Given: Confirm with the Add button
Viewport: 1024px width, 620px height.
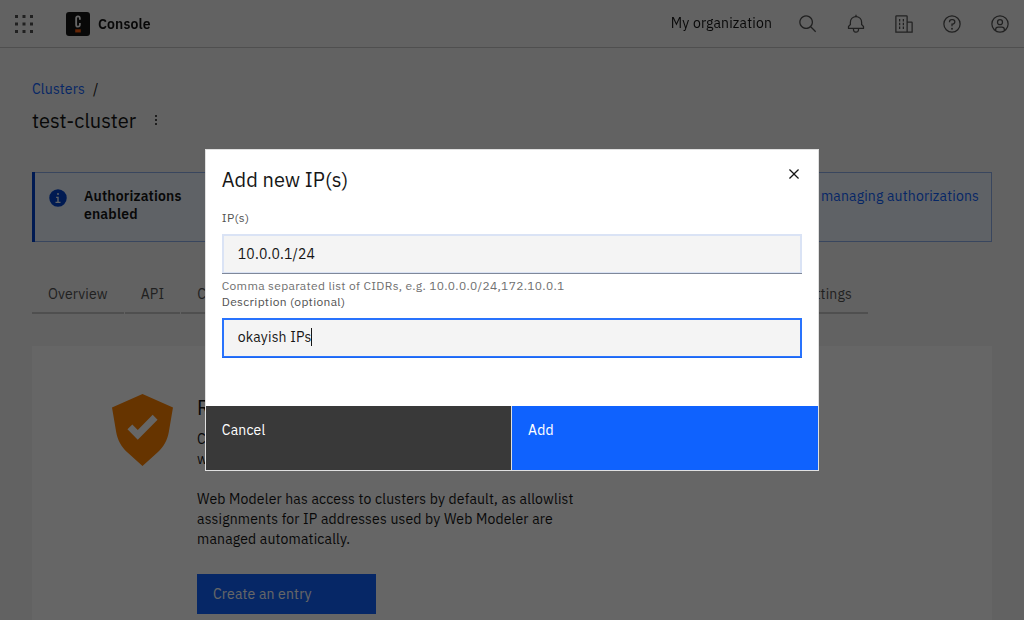Looking at the screenshot, I should (x=664, y=437).
